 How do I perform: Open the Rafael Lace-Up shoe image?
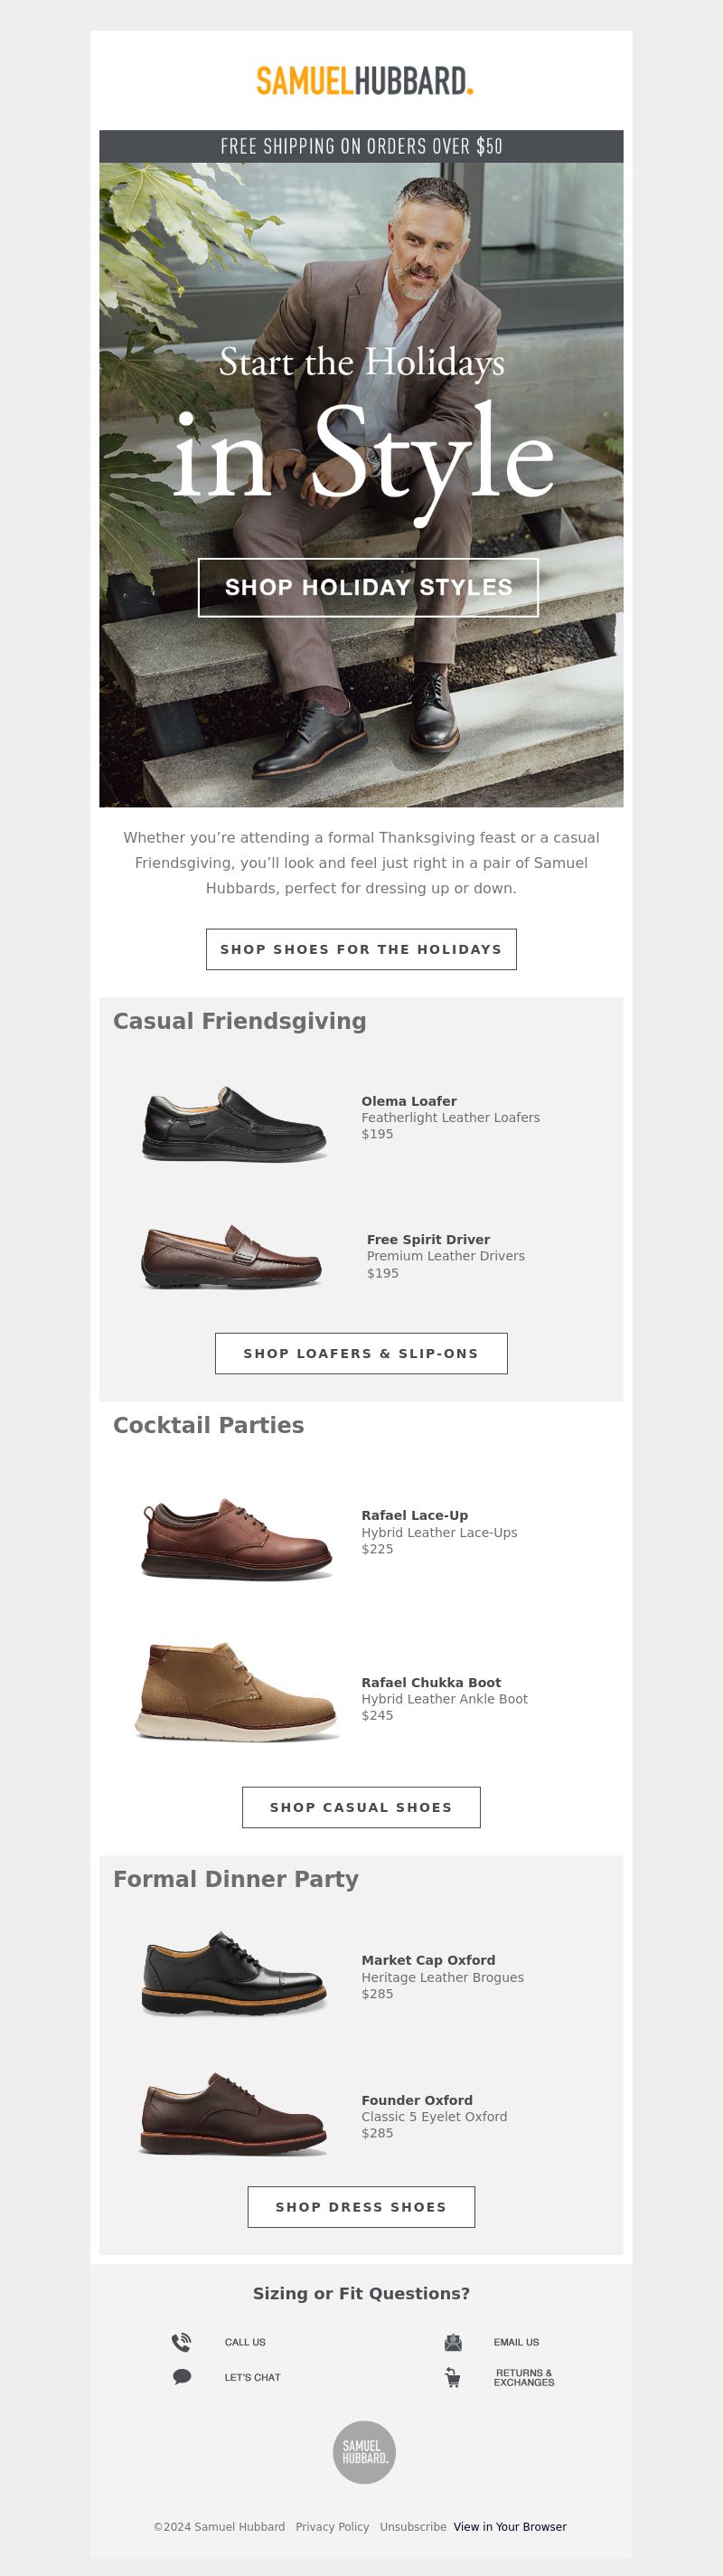(x=237, y=1538)
